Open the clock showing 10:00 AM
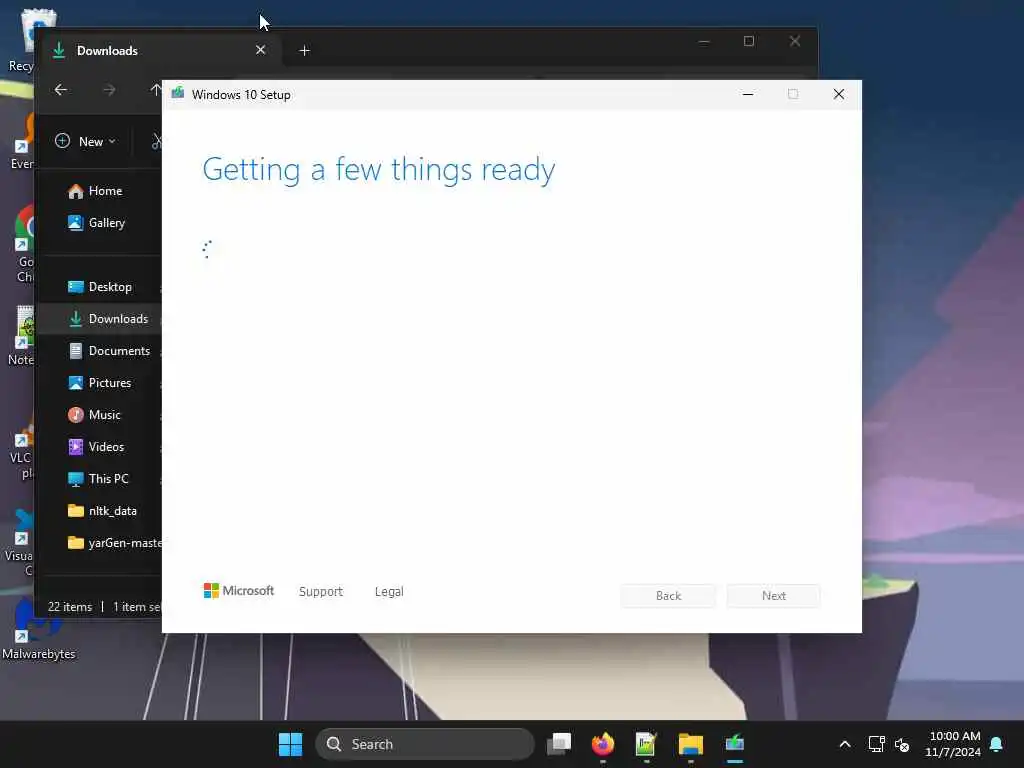Image resolution: width=1024 pixels, height=768 pixels. click(953, 744)
